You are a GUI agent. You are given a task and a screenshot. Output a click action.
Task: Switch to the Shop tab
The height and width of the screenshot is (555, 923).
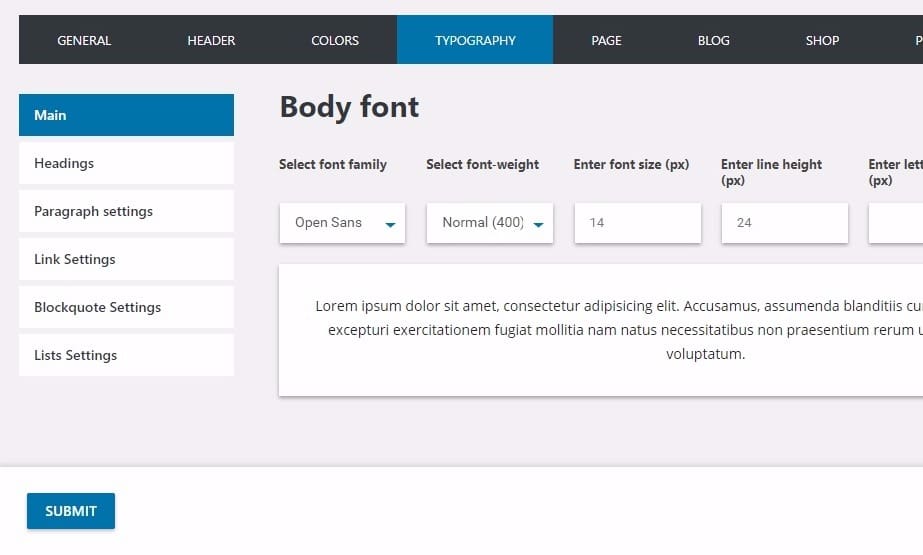(822, 40)
